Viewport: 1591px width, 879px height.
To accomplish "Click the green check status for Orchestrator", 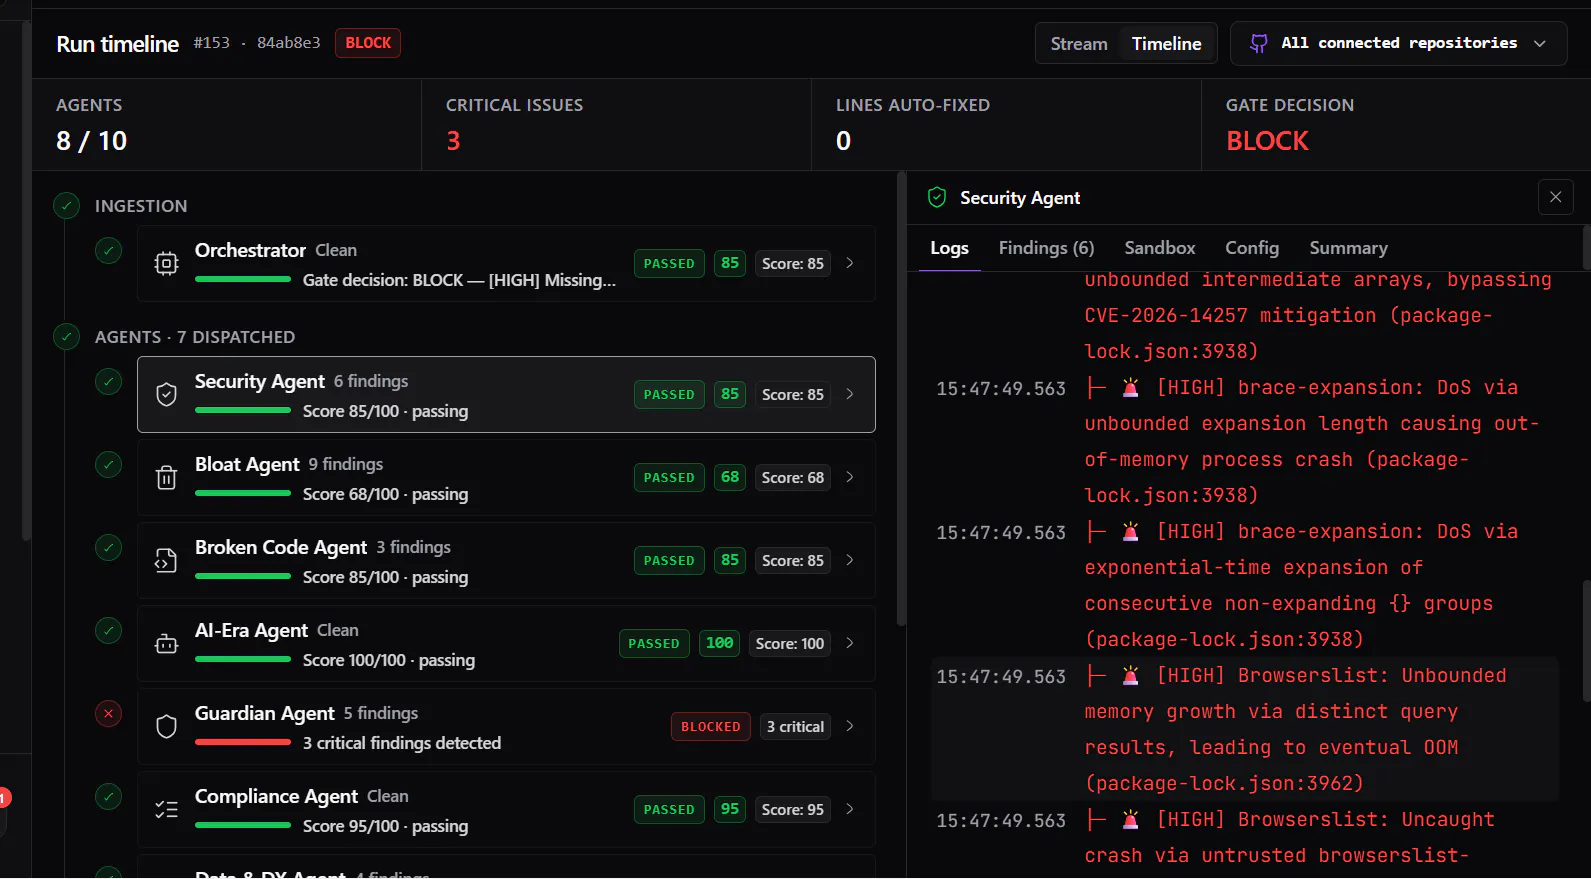I will click(x=109, y=250).
